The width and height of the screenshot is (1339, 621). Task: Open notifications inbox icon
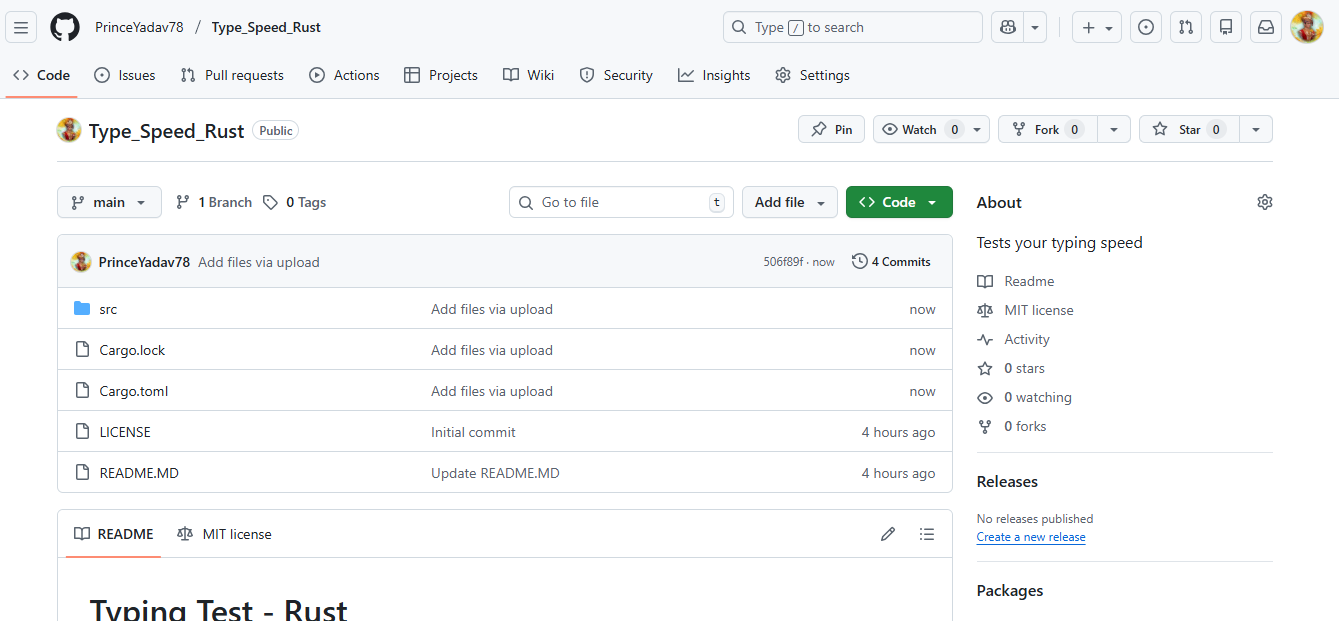(x=1266, y=27)
